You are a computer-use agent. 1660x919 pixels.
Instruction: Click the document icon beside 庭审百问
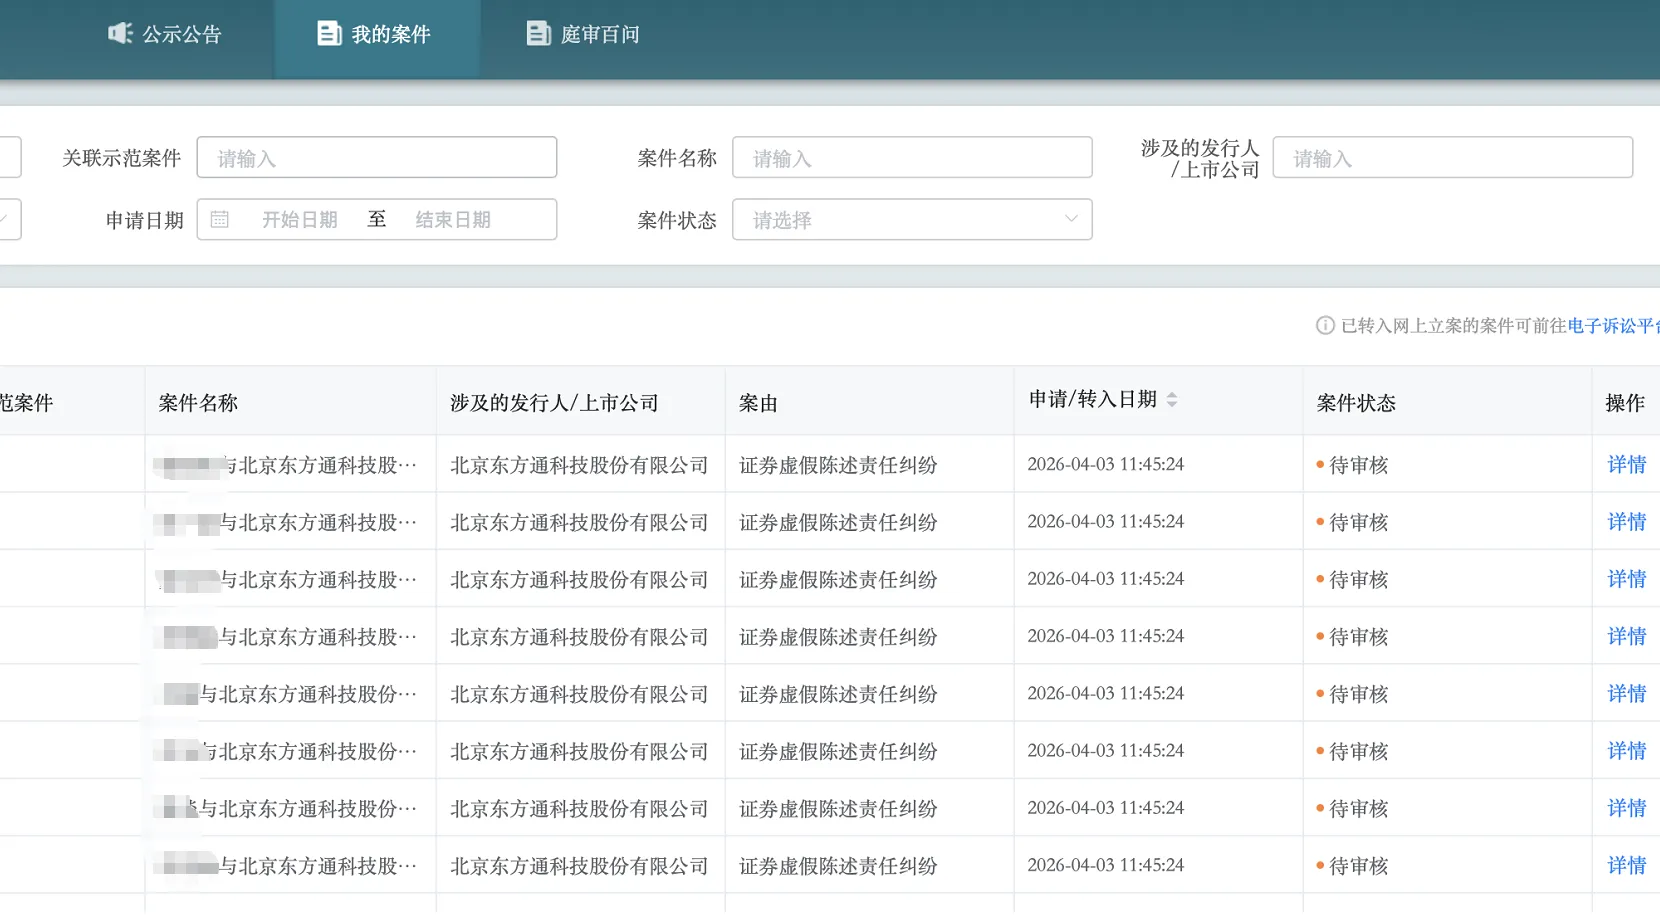click(x=539, y=32)
